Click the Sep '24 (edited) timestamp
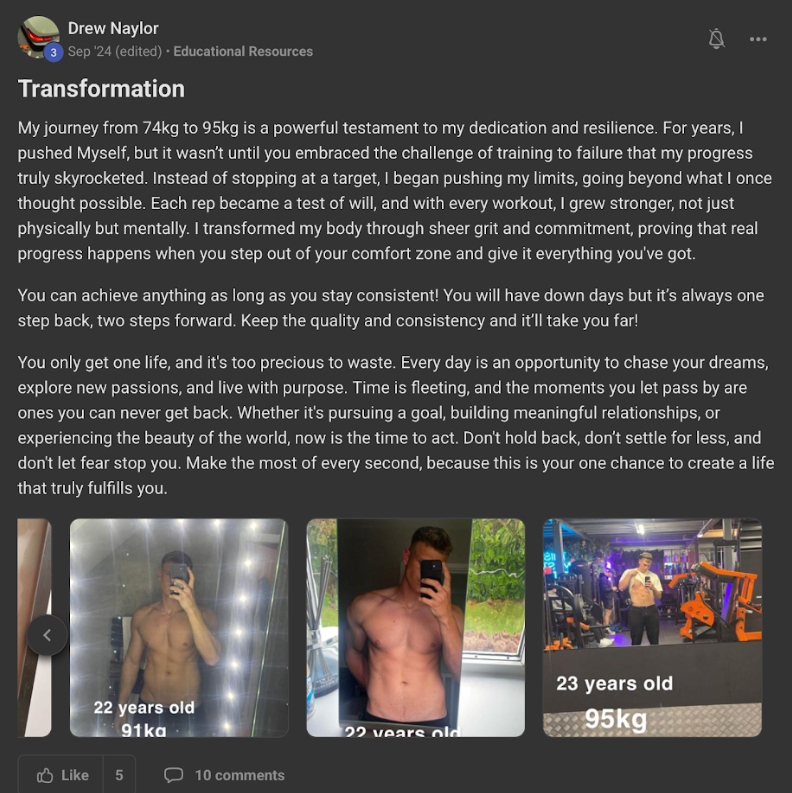The height and width of the screenshot is (793, 792). tap(115, 52)
